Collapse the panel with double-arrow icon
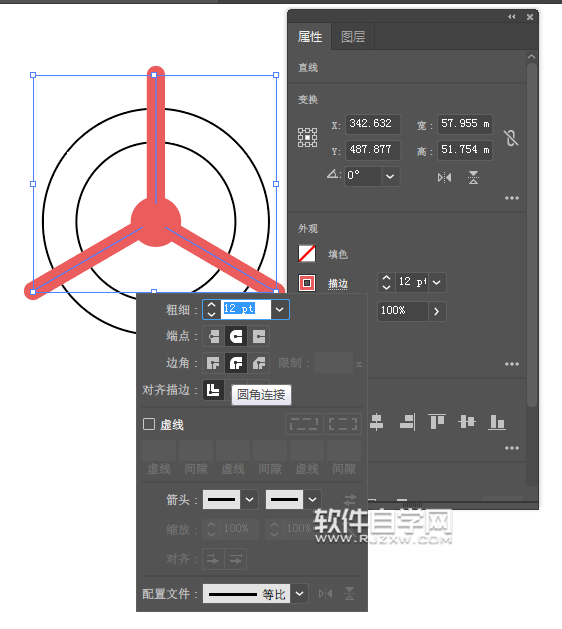The width and height of the screenshot is (562, 629). click(511, 16)
